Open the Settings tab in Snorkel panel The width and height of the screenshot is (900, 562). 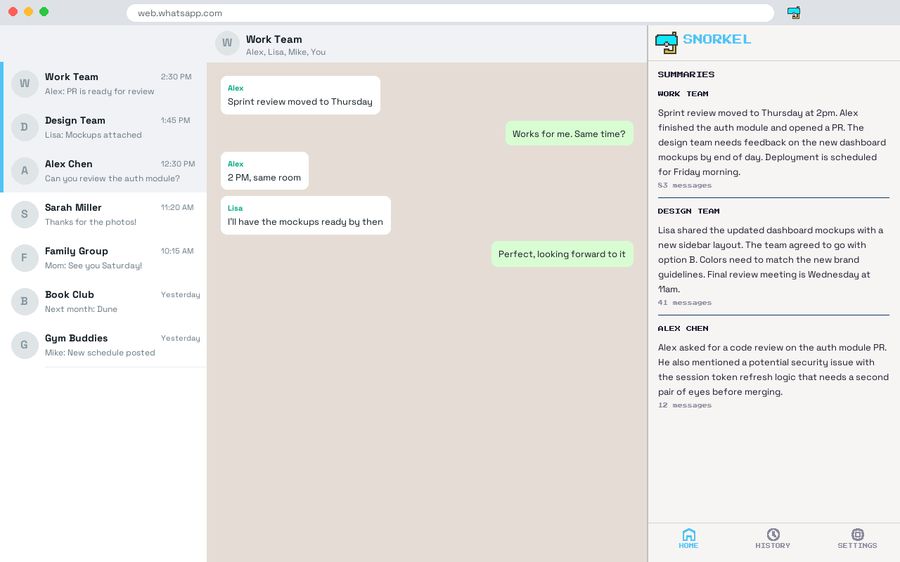pos(857,538)
